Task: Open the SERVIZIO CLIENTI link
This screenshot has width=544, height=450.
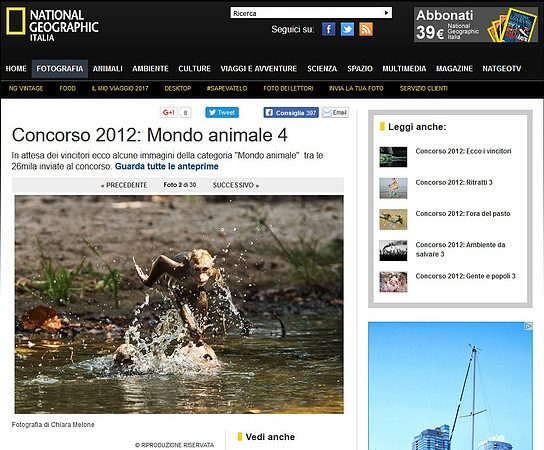Action: click(423, 88)
